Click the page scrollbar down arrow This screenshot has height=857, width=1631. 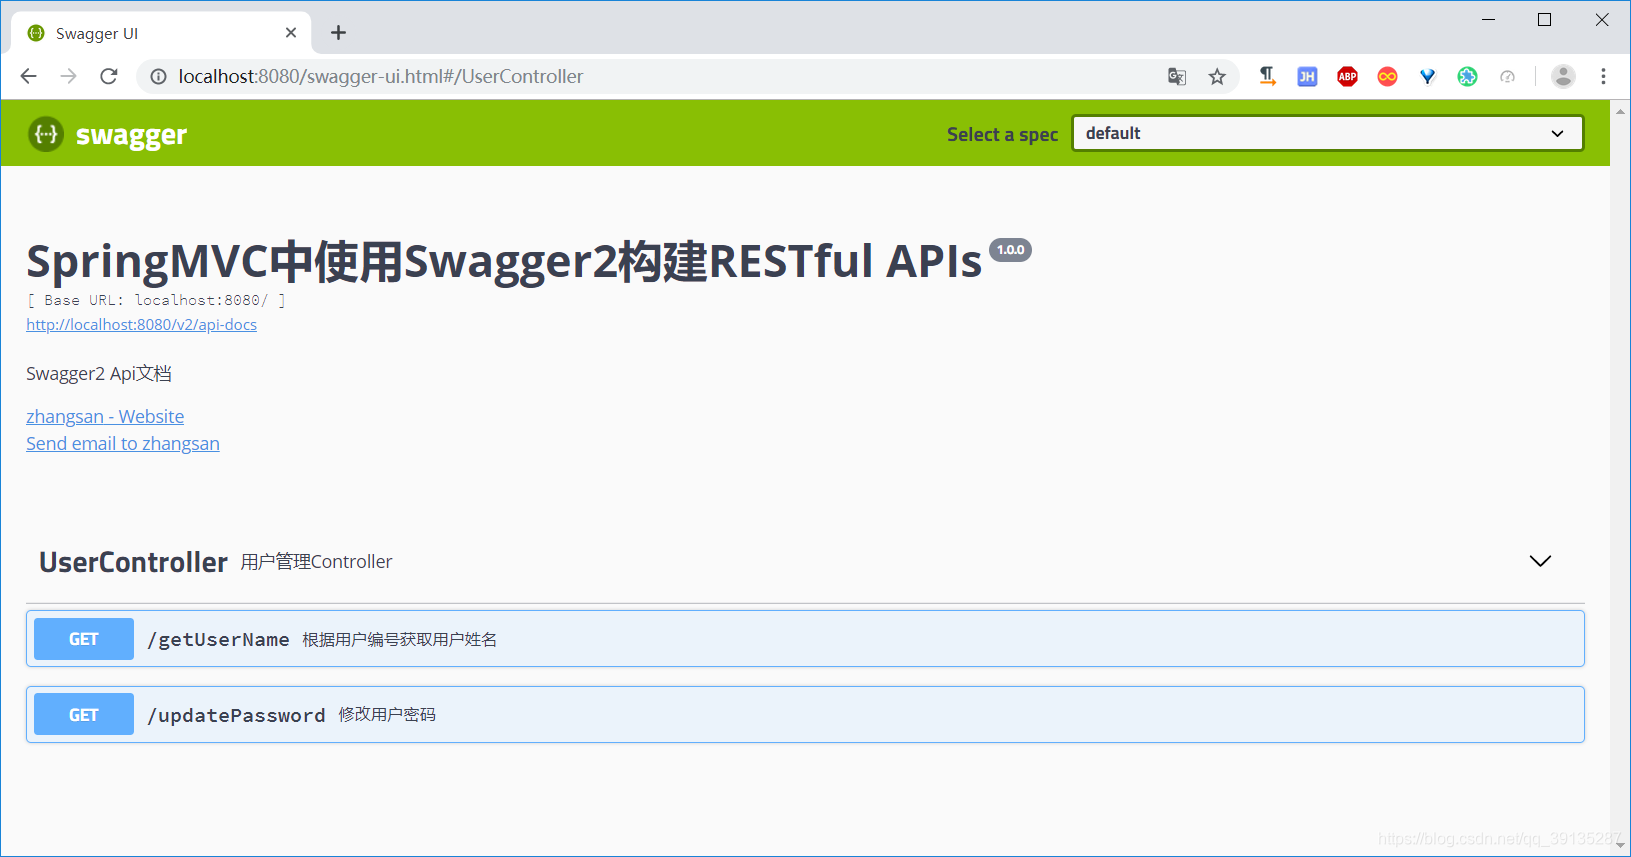tap(1620, 845)
